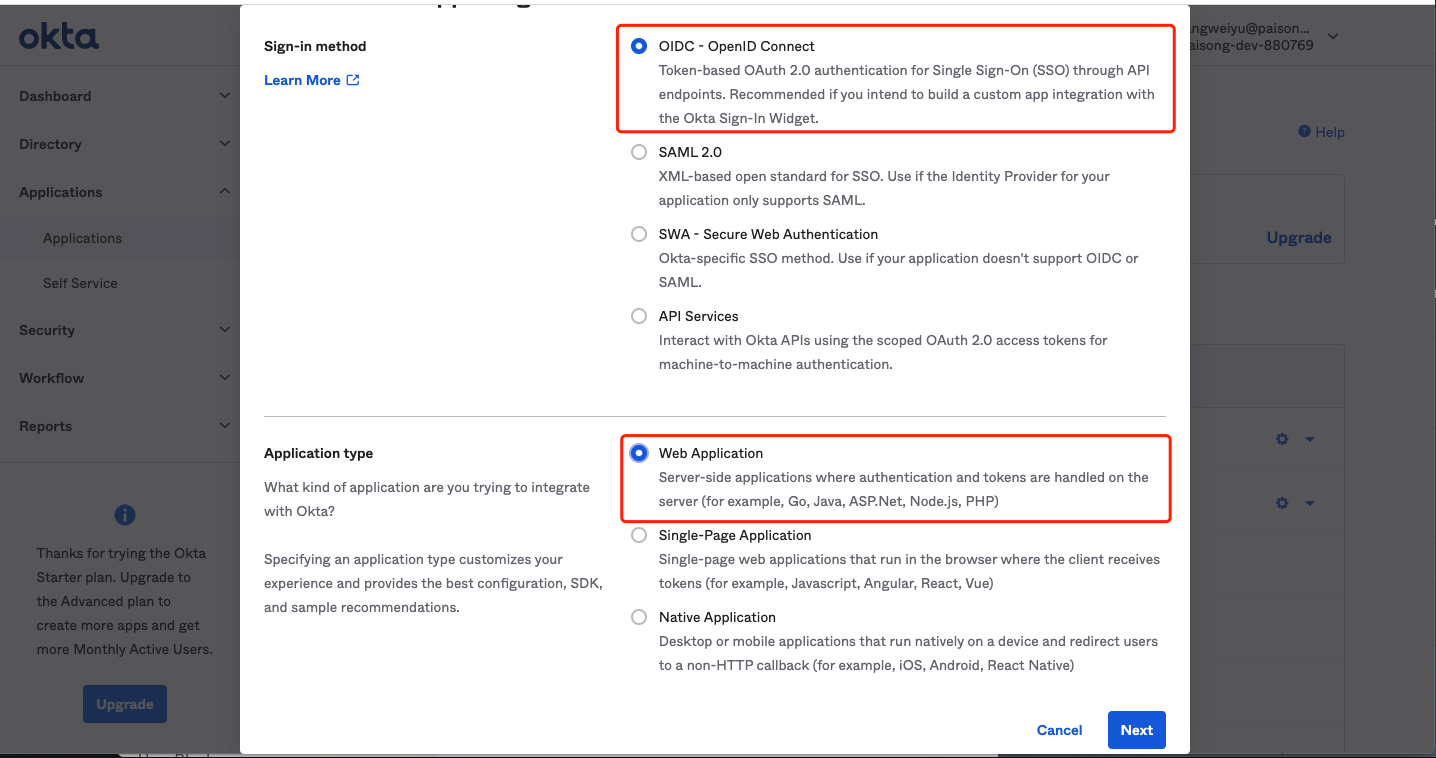Open the lower gear dropdown arrow
This screenshot has width=1436, height=758.
click(1309, 503)
